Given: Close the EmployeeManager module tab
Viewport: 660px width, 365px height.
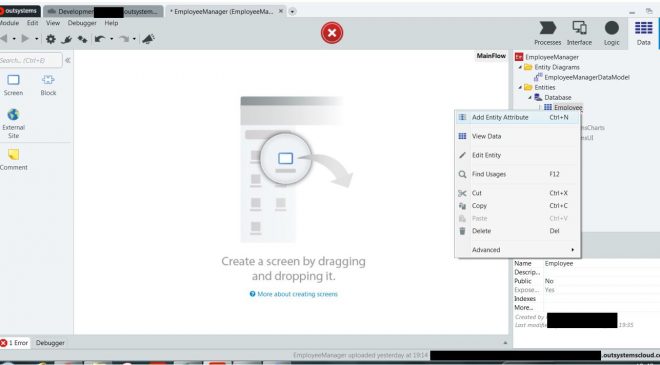Looking at the screenshot, I should click(281, 11).
